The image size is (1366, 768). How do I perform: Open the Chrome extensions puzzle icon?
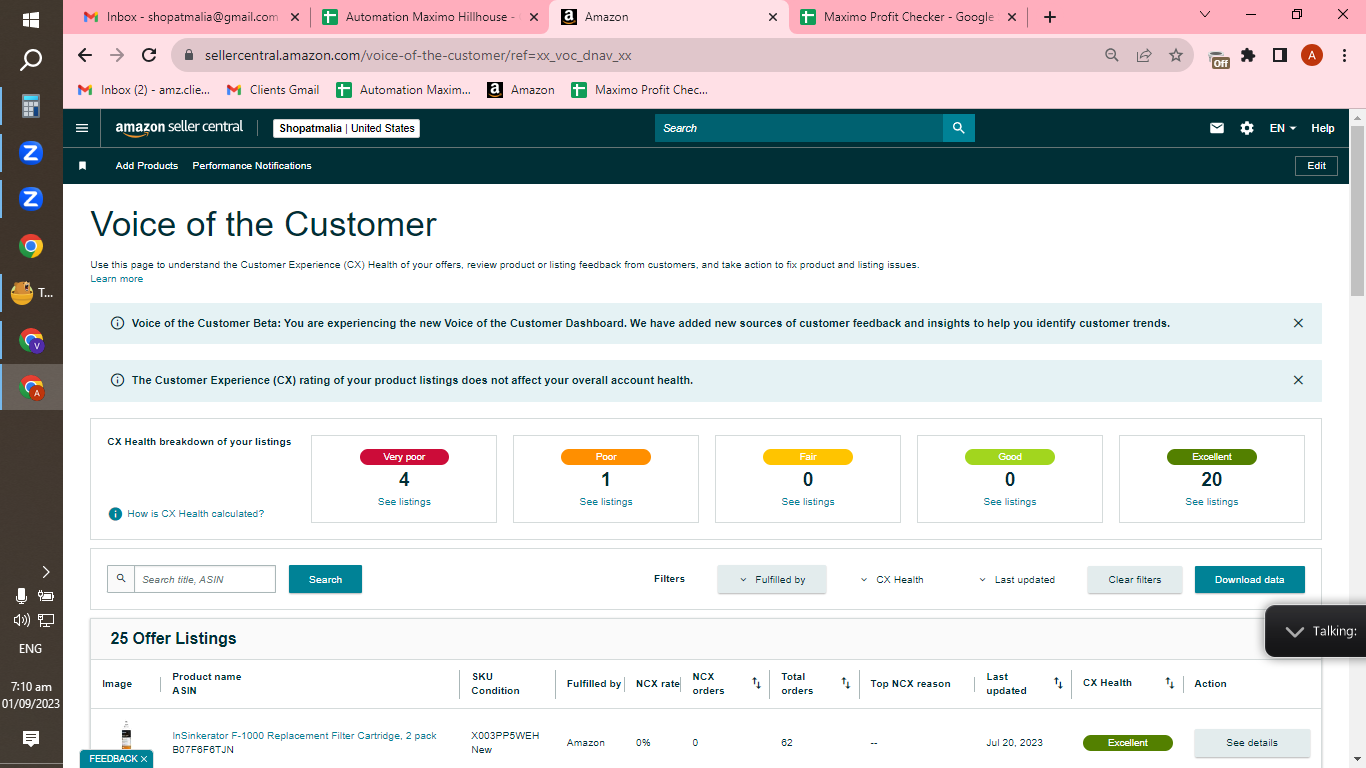(x=1248, y=55)
